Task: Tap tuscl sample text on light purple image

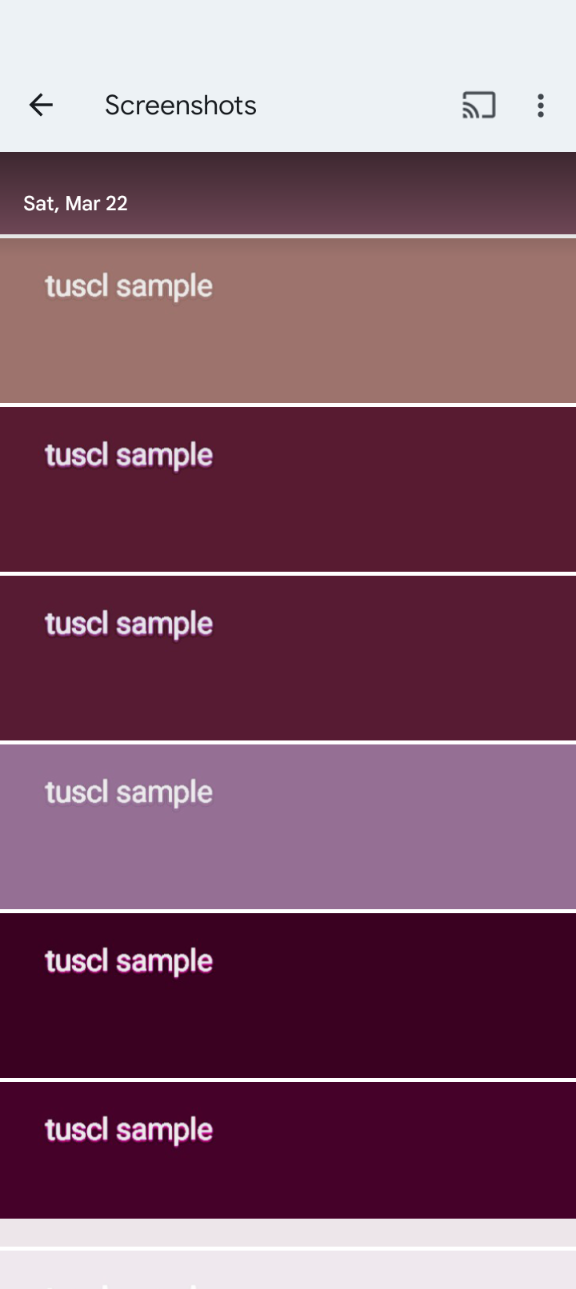Action: click(x=129, y=793)
